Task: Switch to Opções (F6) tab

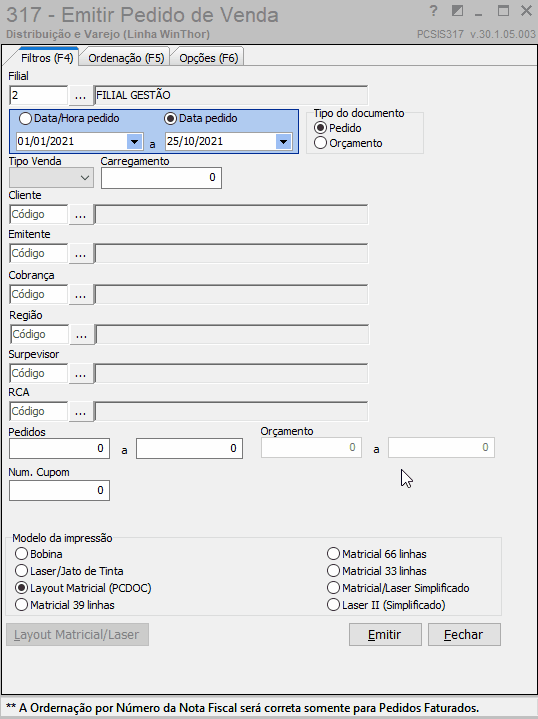Action: [208, 58]
